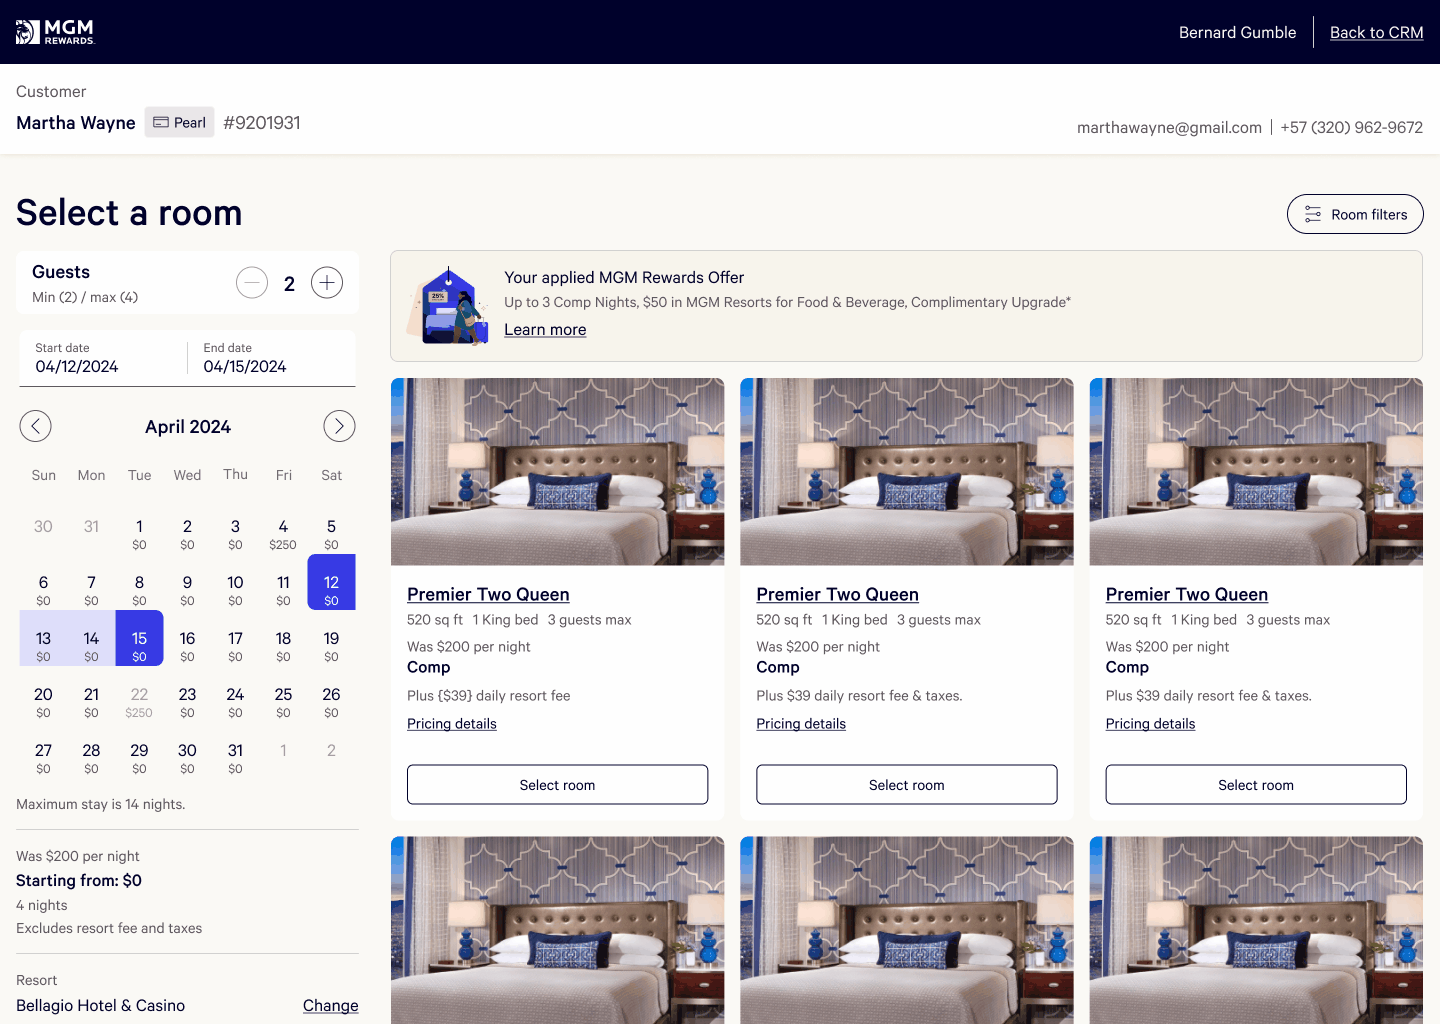Open first card's Premier Two Queen title
The image size is (1440, 1024).
[488, 594]
